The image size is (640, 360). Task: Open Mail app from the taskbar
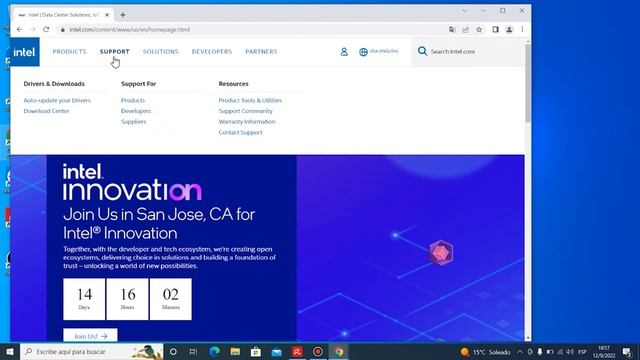[x=277, y=351]
